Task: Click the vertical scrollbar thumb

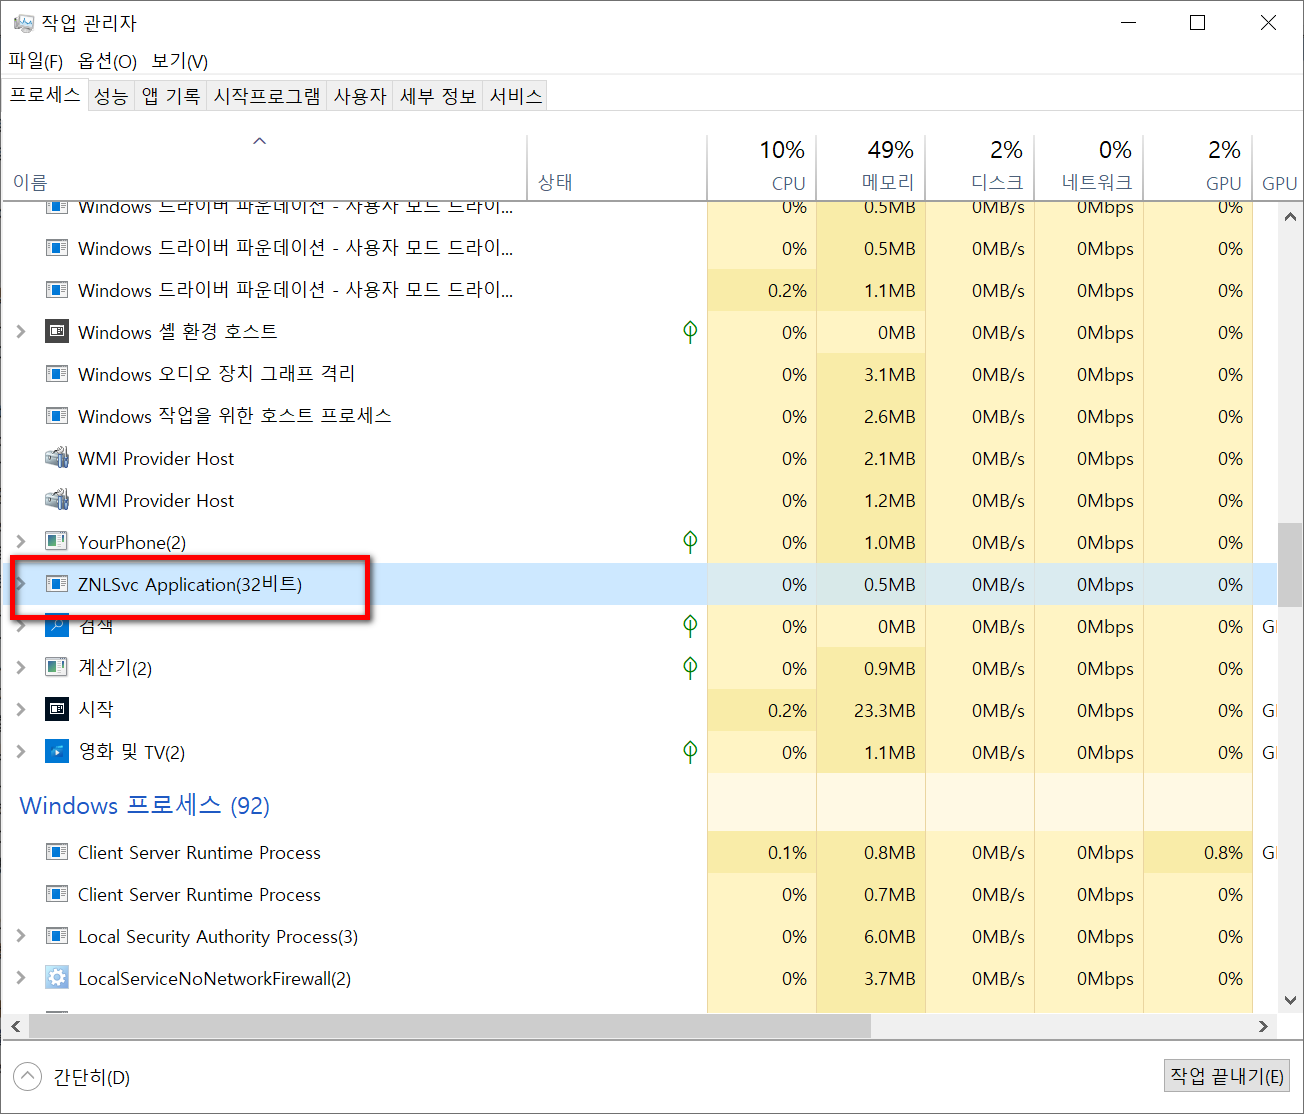Action: (x=1290, y=563)
